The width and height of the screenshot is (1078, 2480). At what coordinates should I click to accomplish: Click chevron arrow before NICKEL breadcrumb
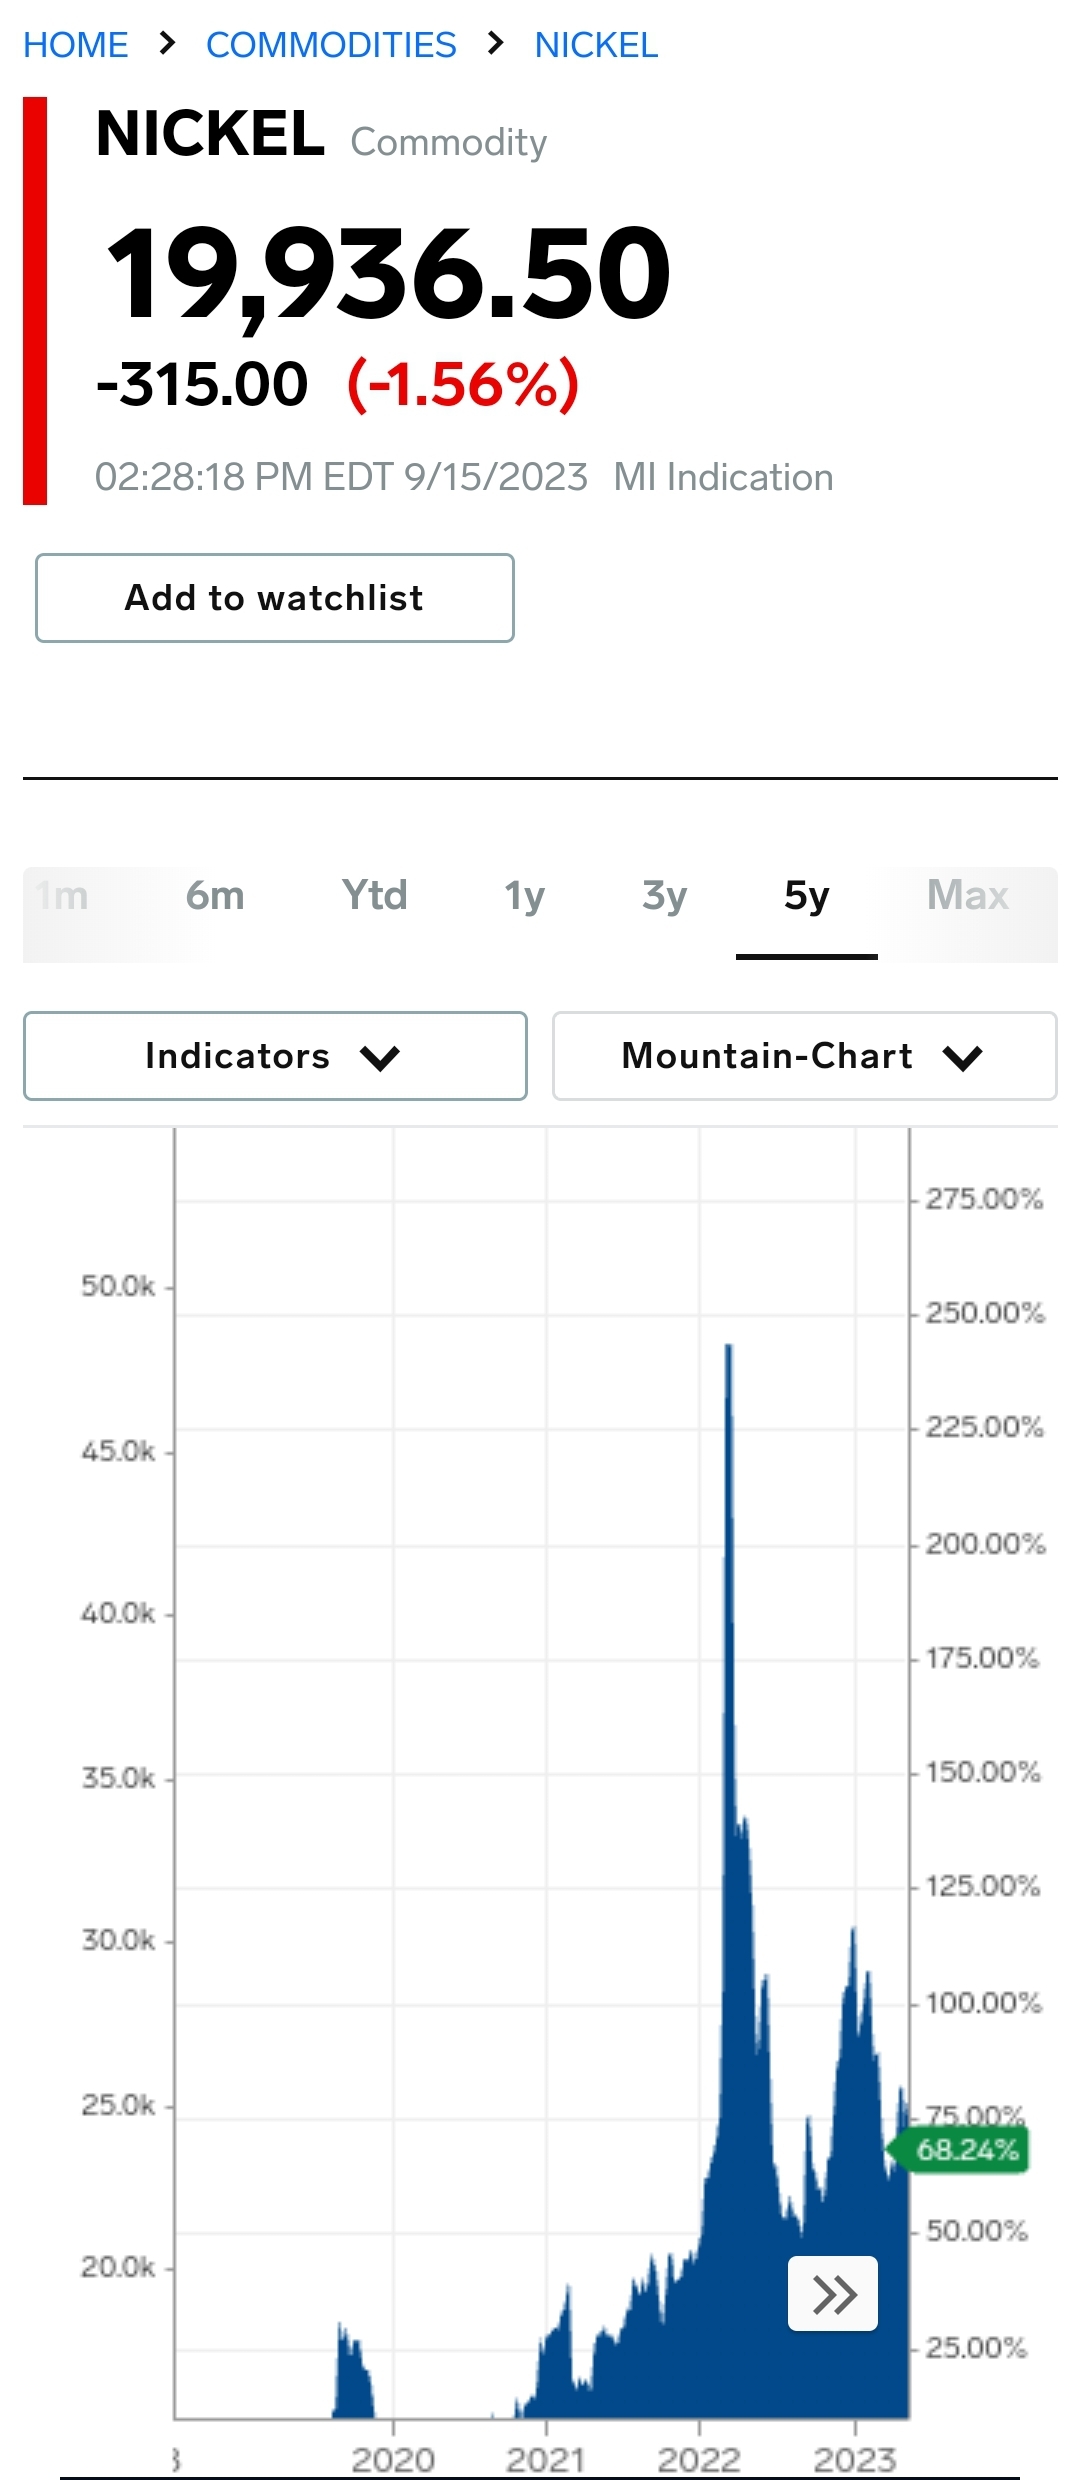pyautogui.click(x=495, y=44)
